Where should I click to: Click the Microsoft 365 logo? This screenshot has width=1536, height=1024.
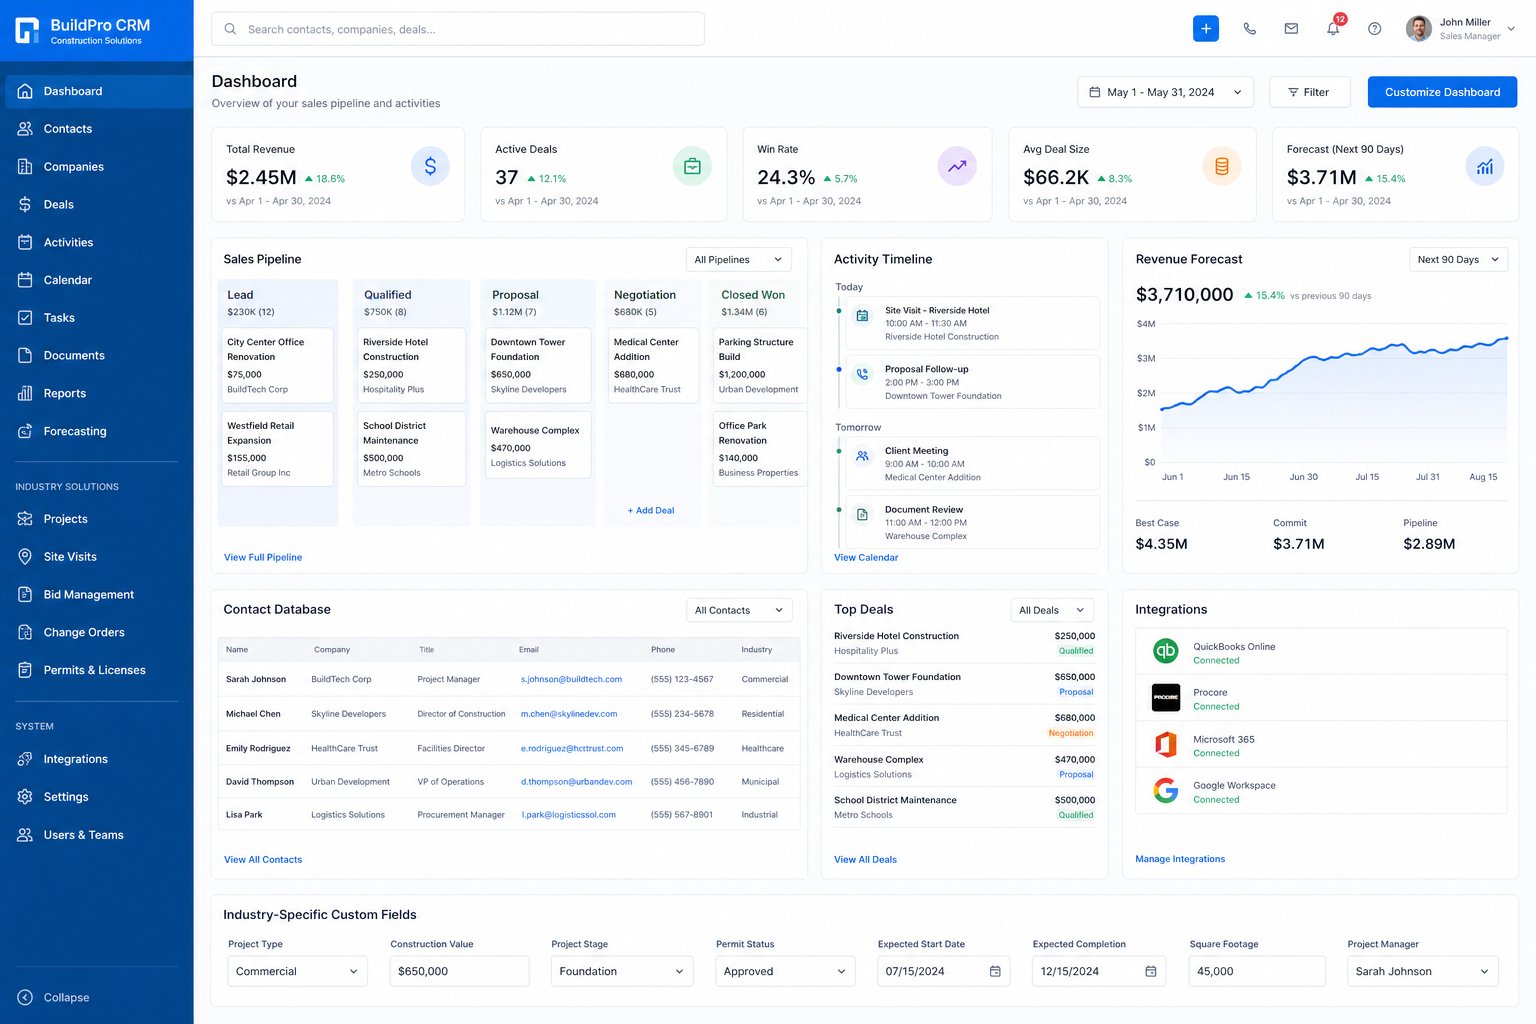tap(1166, 744)
